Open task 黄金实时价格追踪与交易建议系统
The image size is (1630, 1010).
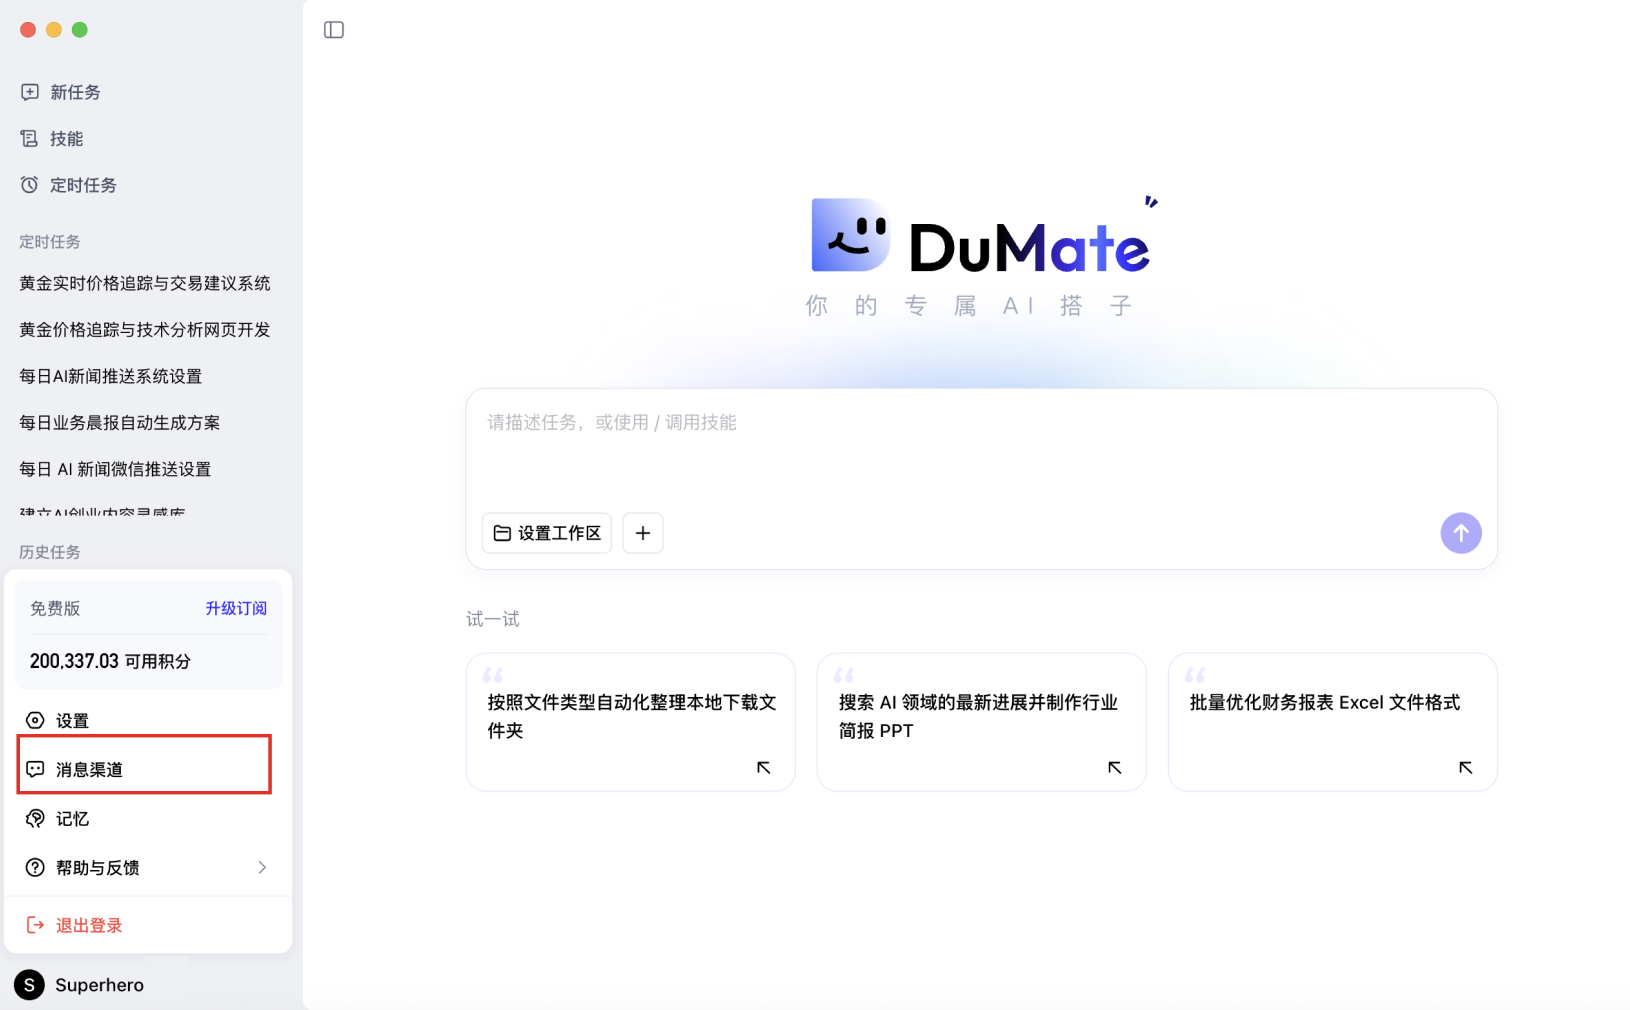click(142, 283)
